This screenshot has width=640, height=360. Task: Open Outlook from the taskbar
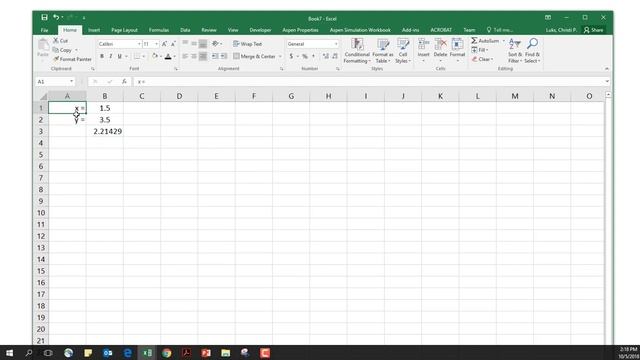[x=108, y=353]
